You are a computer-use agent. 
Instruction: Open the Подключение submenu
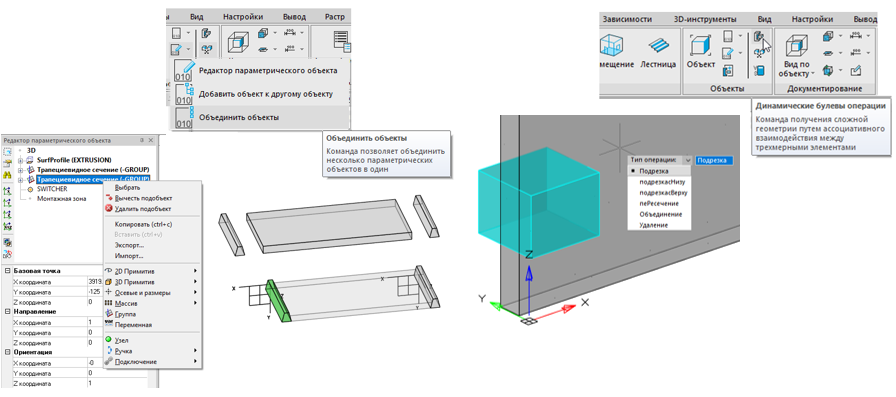(x=152, y=362)
